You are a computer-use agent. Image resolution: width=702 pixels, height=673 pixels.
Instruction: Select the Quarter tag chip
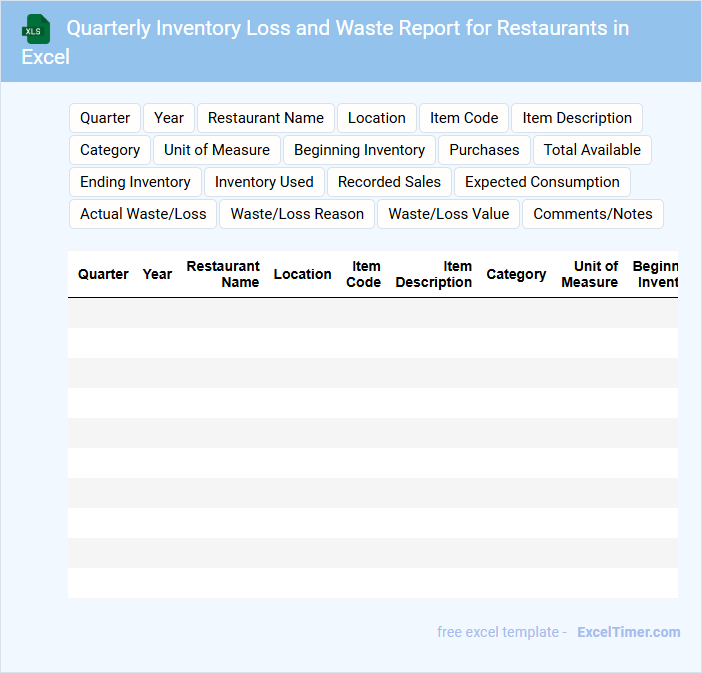pyautogui.click(x=105, y=118)
